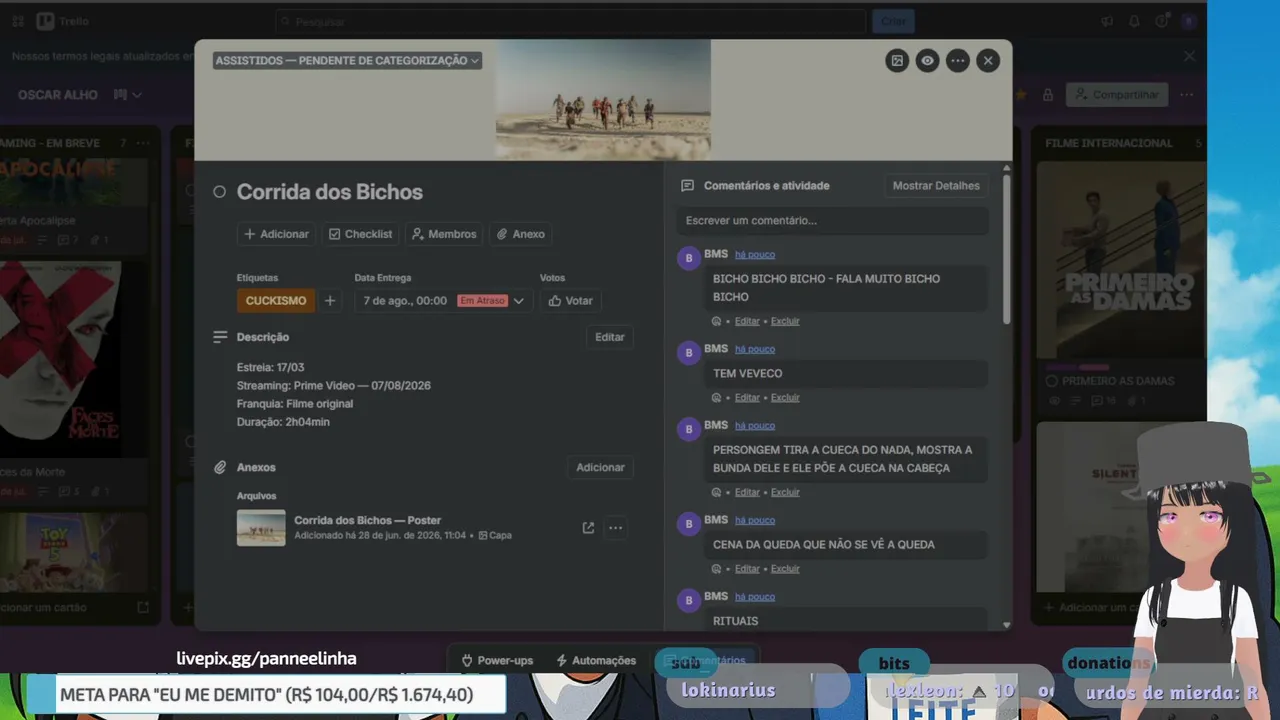Open the poster attachment options menu
Viewport: 1280px width, 720px height.
click(616, 528)
